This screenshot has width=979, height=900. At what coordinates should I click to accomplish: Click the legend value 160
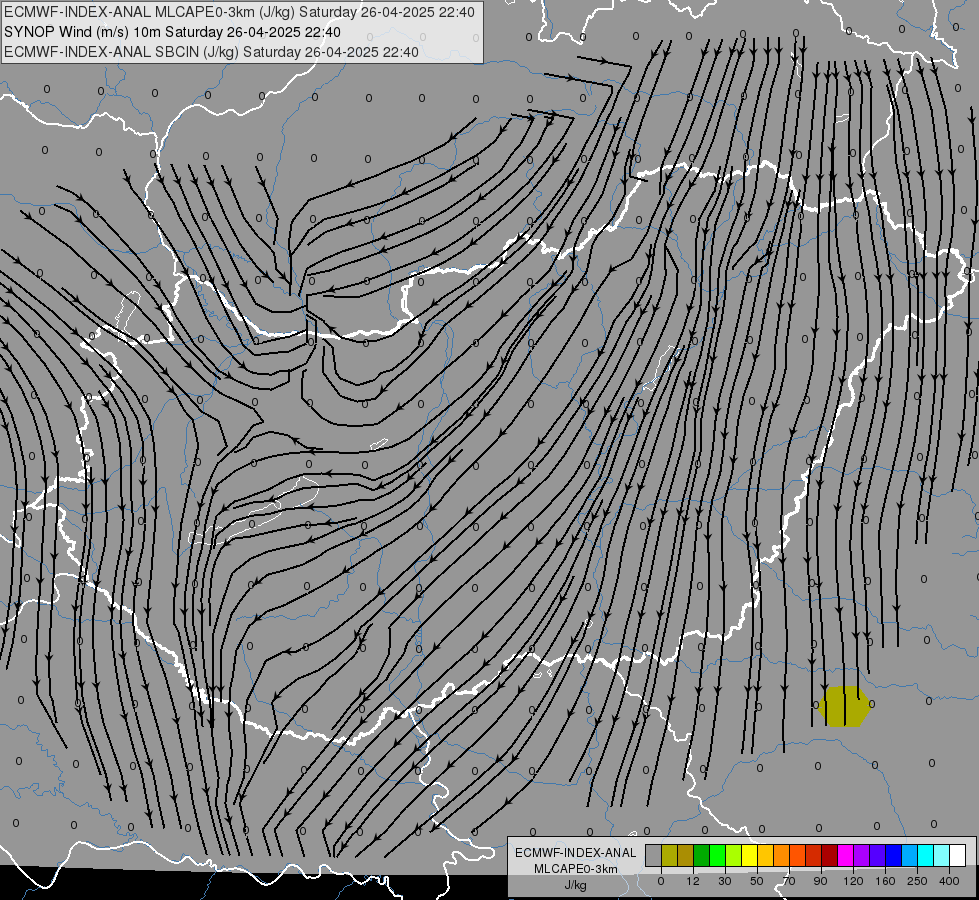click(885, 881)
